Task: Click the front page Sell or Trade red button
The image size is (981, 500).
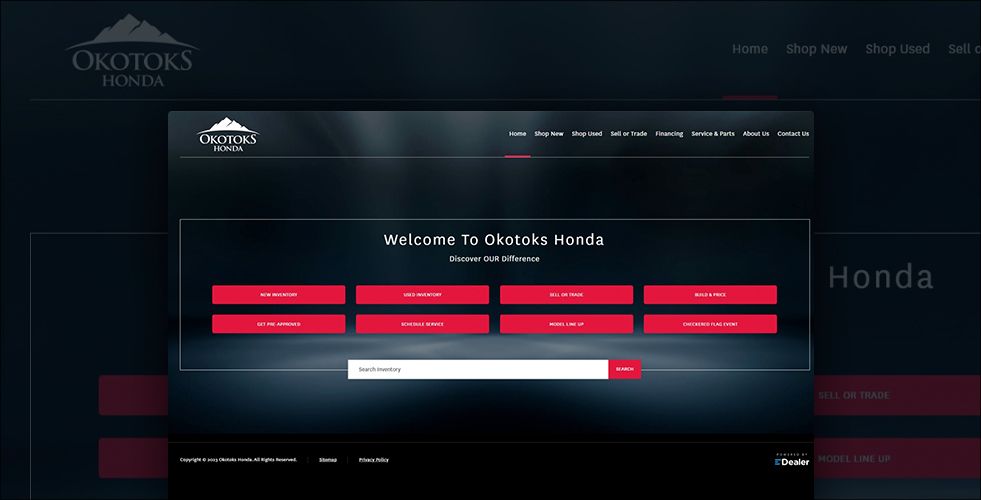Action: (566, 295)
